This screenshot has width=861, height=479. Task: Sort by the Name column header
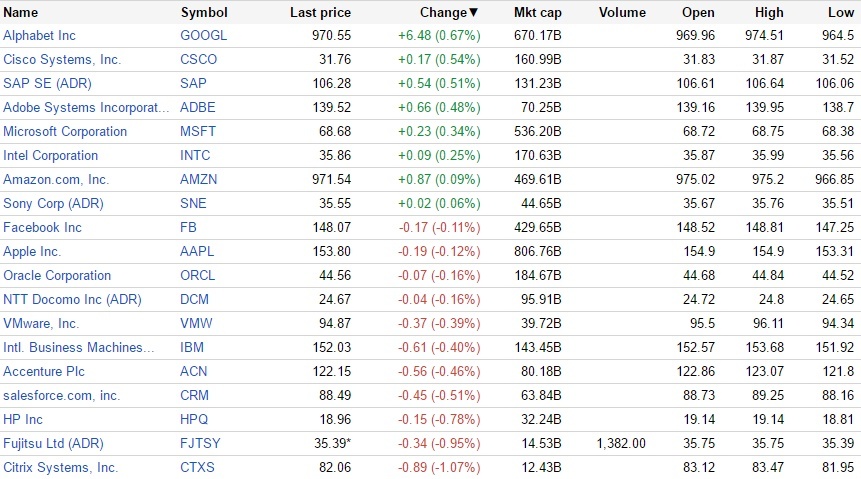tap(21, 13)
